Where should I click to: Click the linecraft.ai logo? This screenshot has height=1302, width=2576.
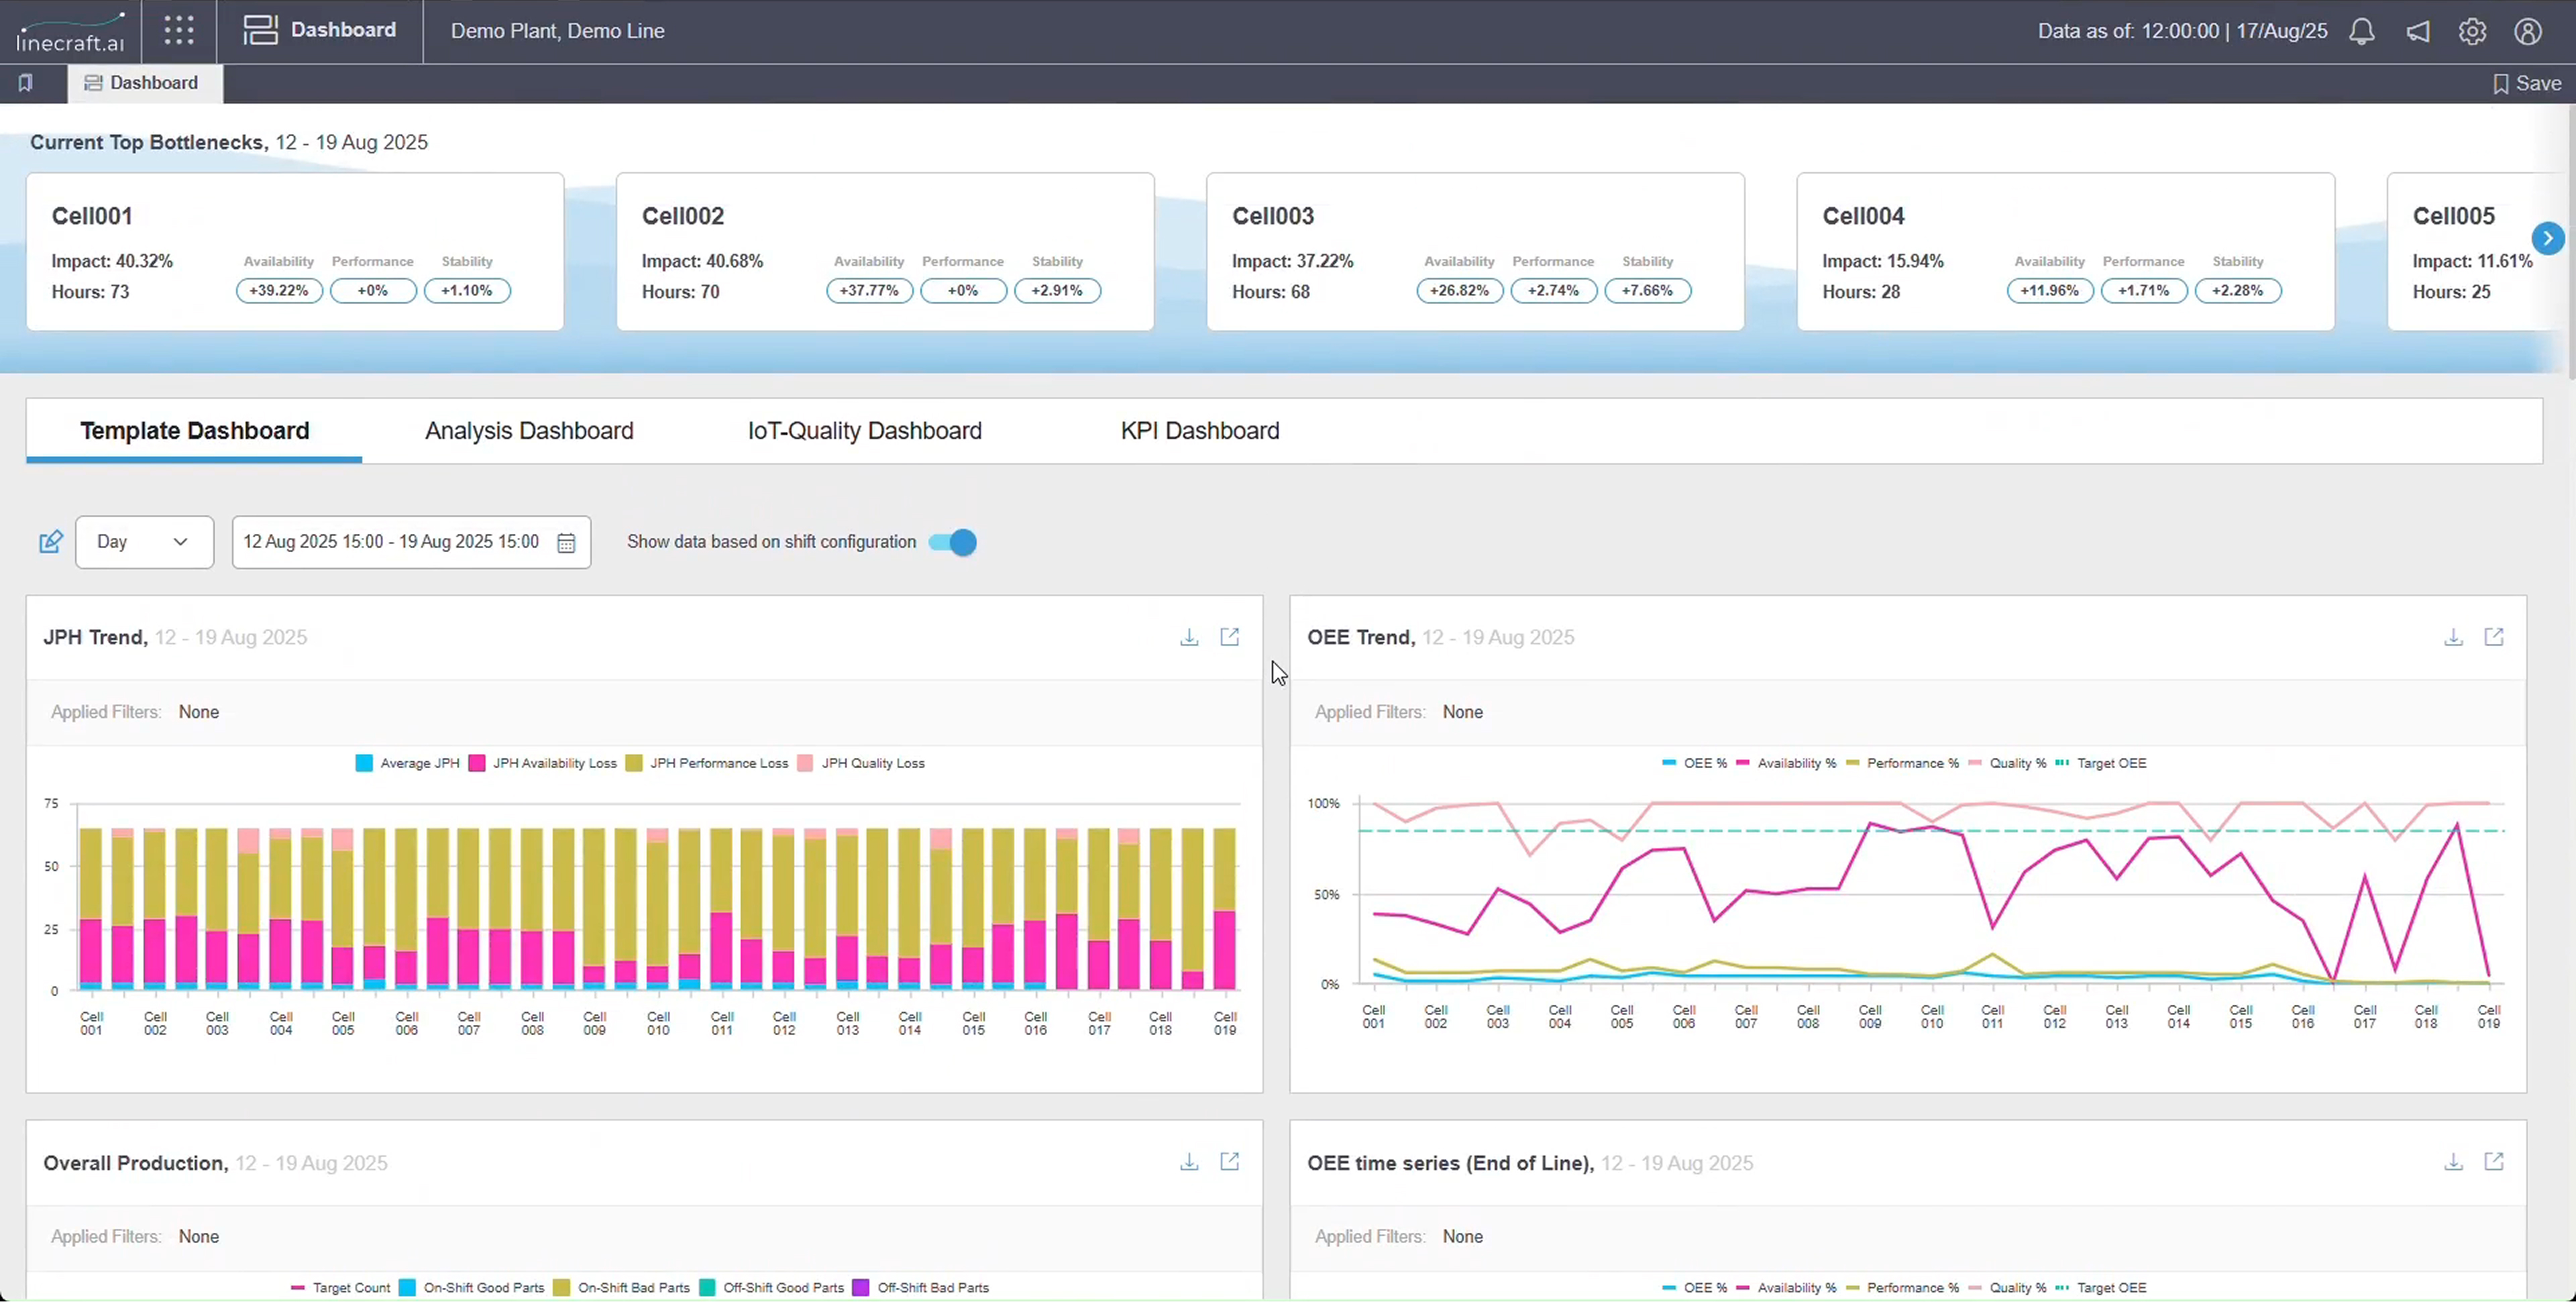pos(70,32)
